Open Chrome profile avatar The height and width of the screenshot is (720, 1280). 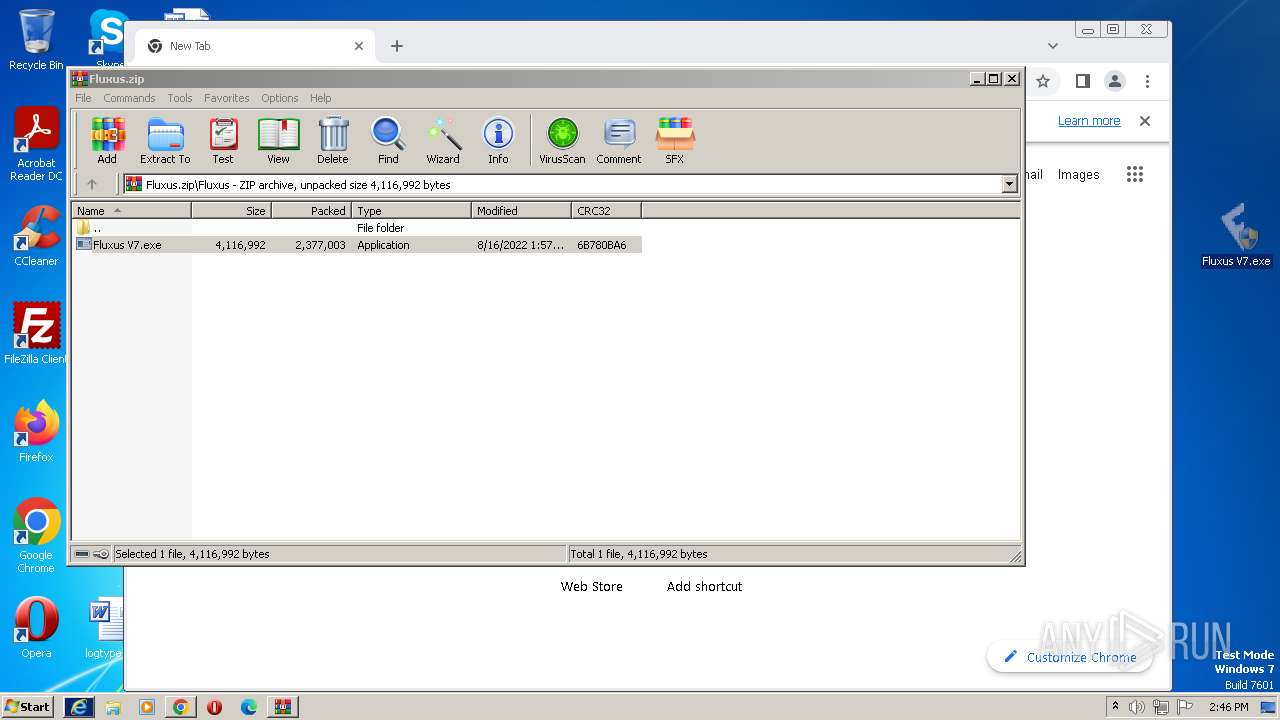[1115, 81]
